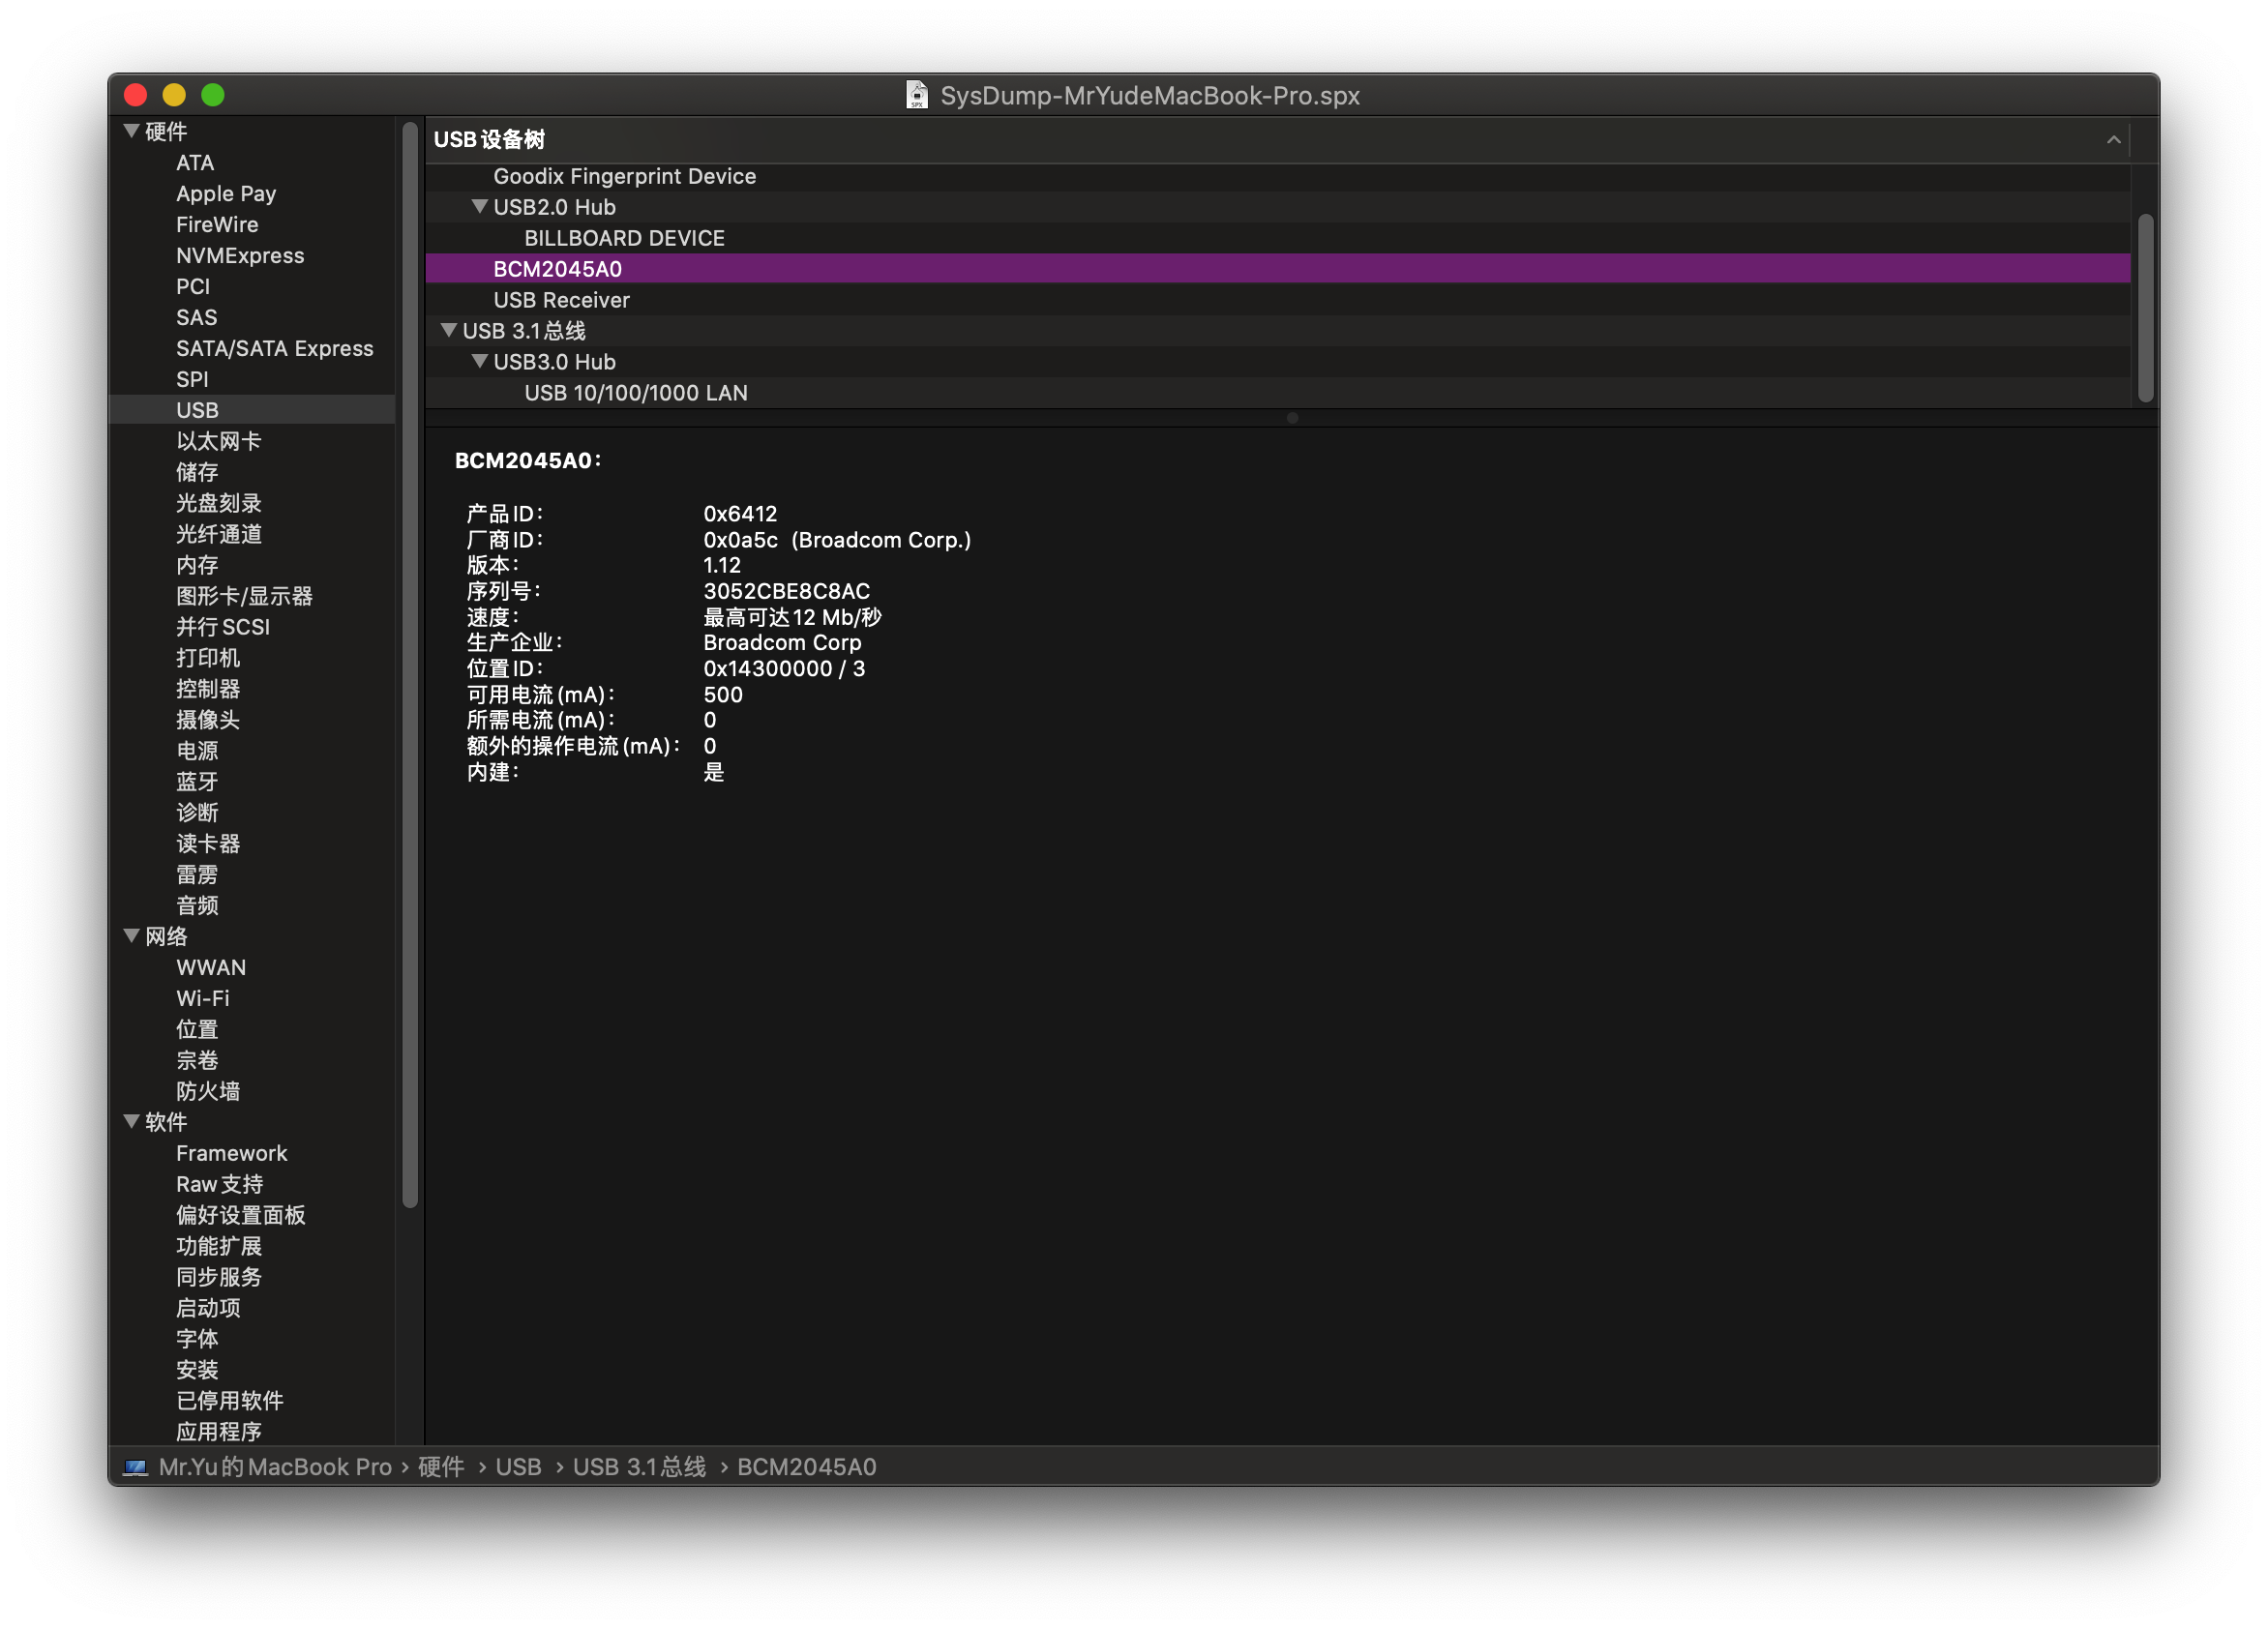
Task: Collapse the USB2.0 Hub node
Action: 480,207
